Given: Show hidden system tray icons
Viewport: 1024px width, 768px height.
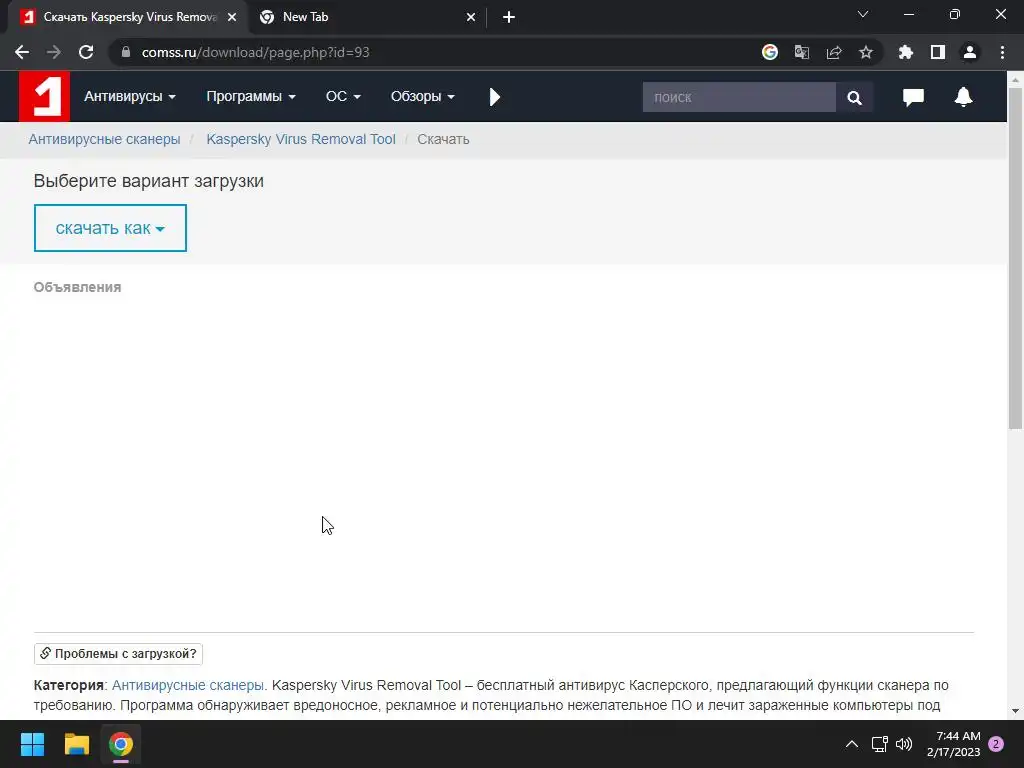Looking at the screenshot, I should tap(852, 744).
